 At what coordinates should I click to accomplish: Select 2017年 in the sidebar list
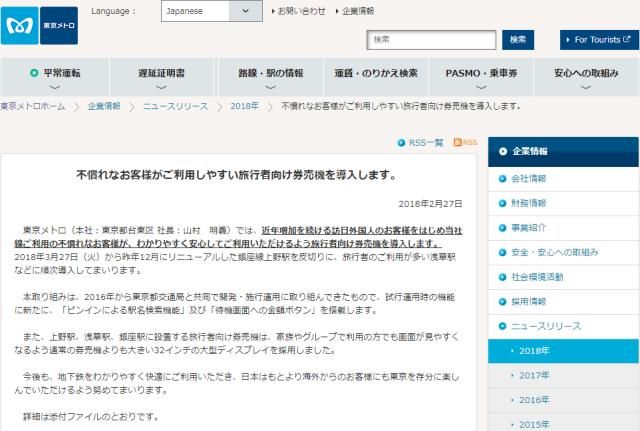563,375
